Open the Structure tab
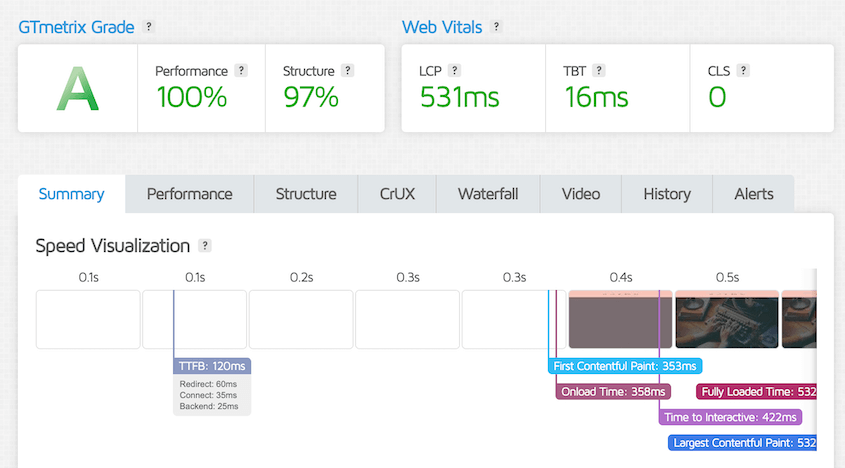845x468 pixels. [306, 194]
